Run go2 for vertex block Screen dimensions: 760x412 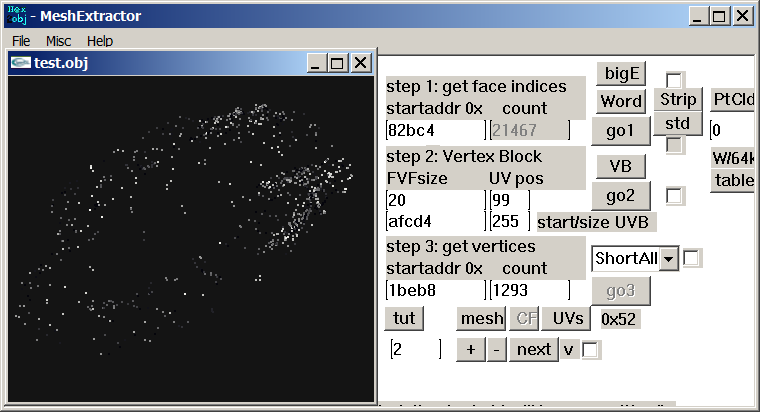pyautogui.click(x=620, y=196)
